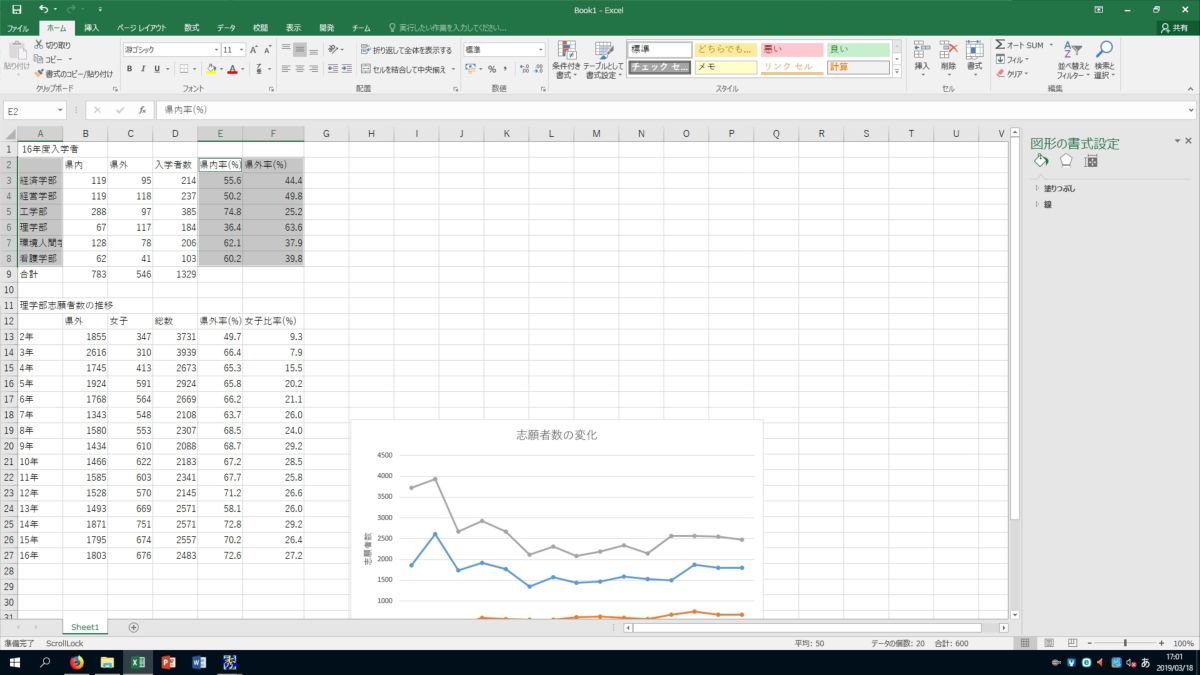Click the orientation (text angle) icon

[334, 49]
